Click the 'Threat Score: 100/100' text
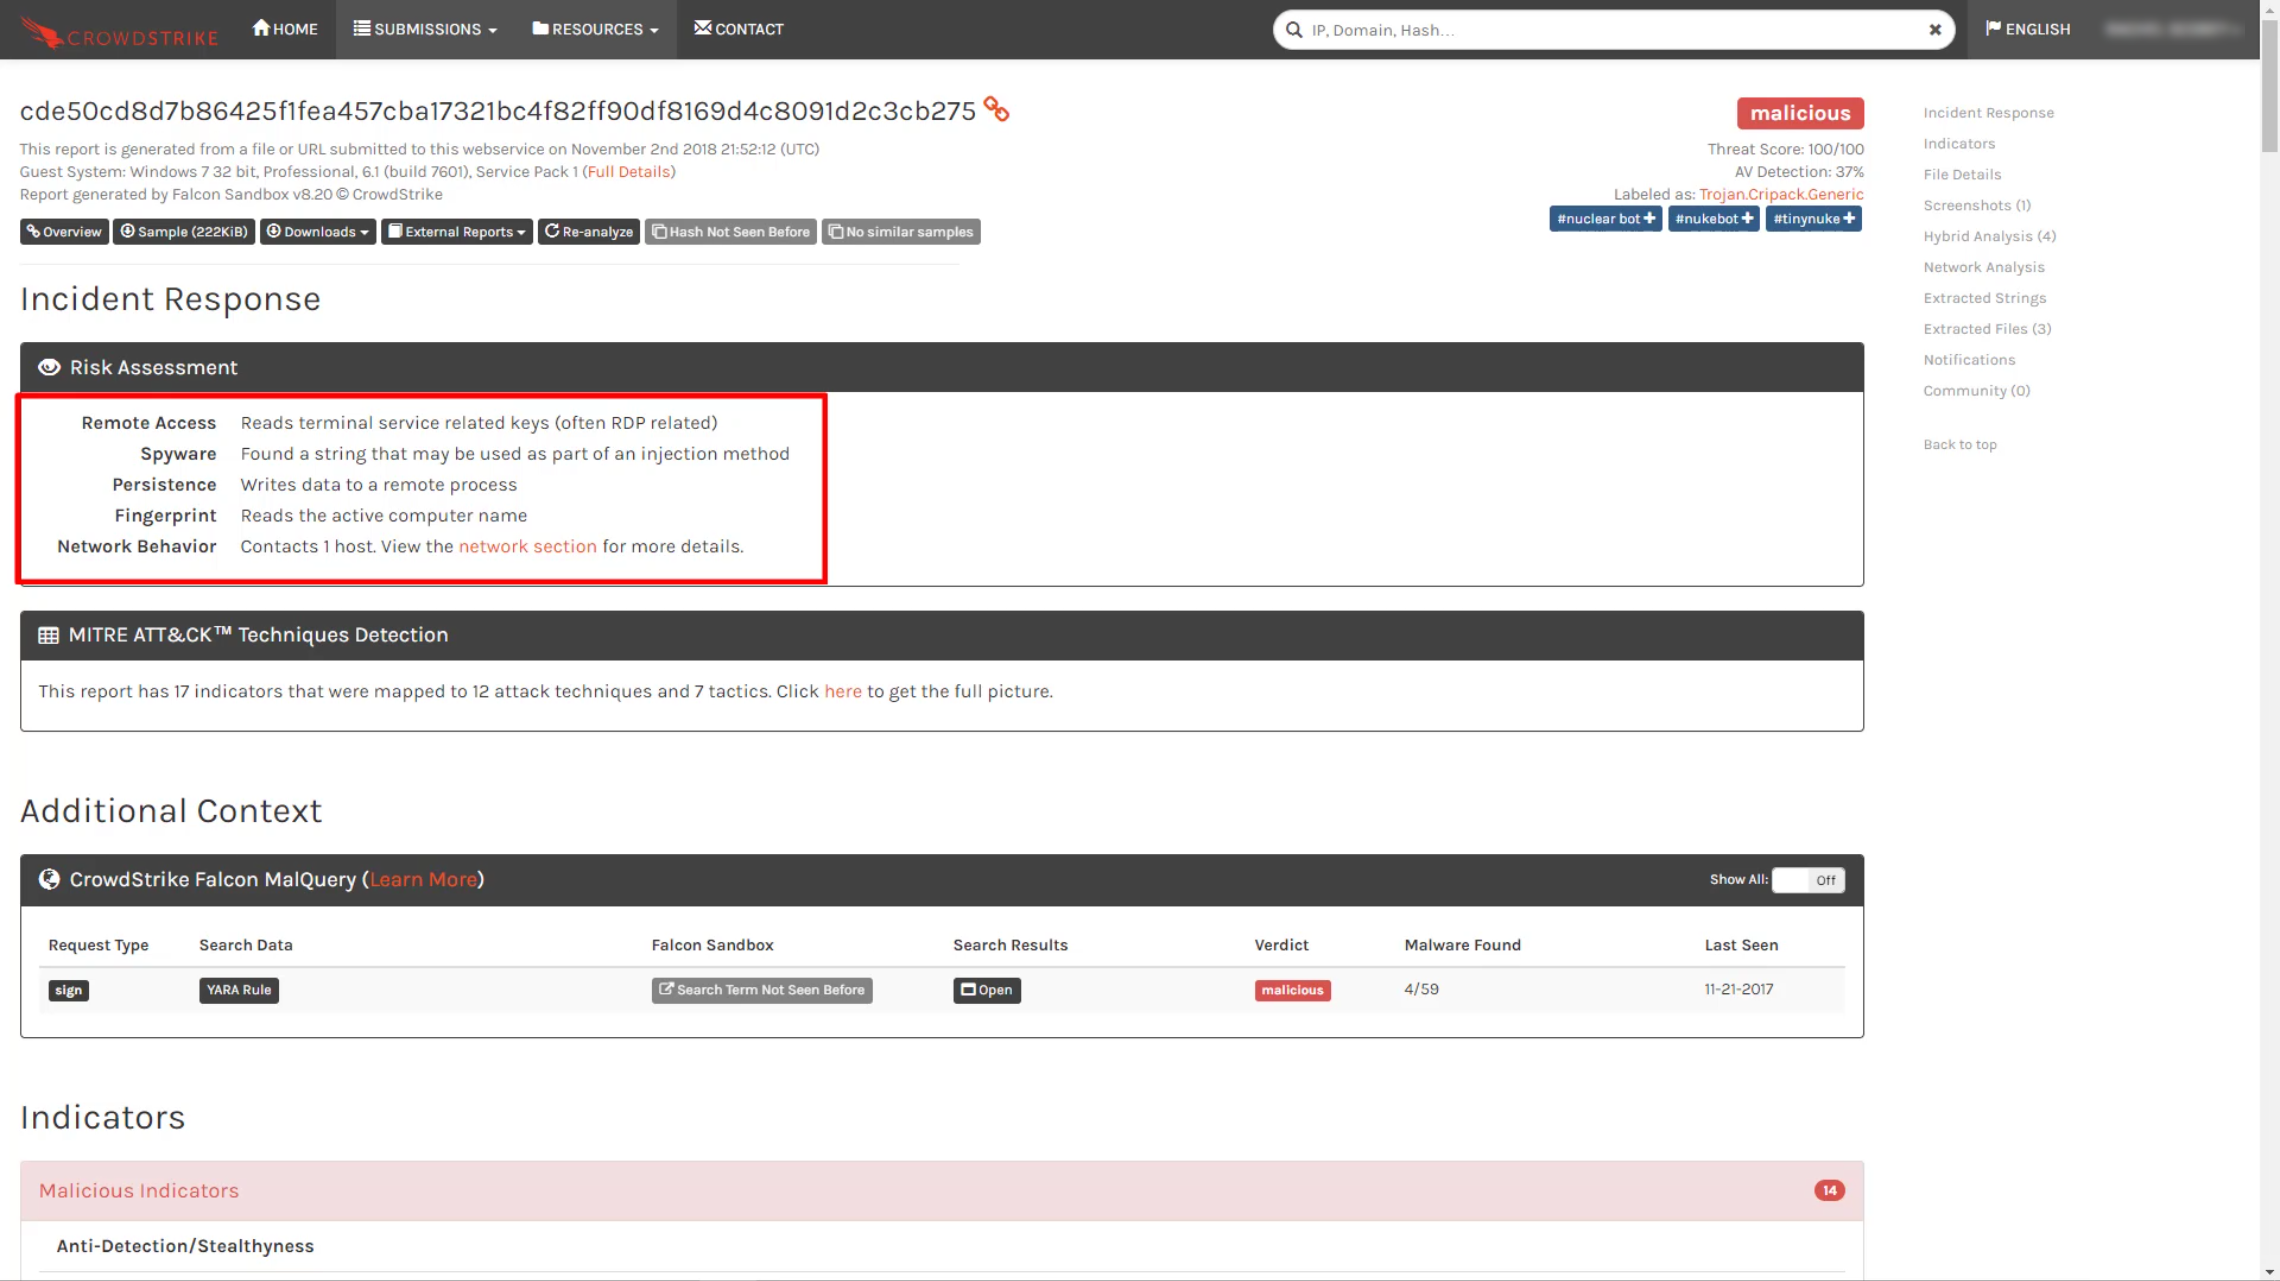2280x1281 pixels. [x=1785, y=149]
